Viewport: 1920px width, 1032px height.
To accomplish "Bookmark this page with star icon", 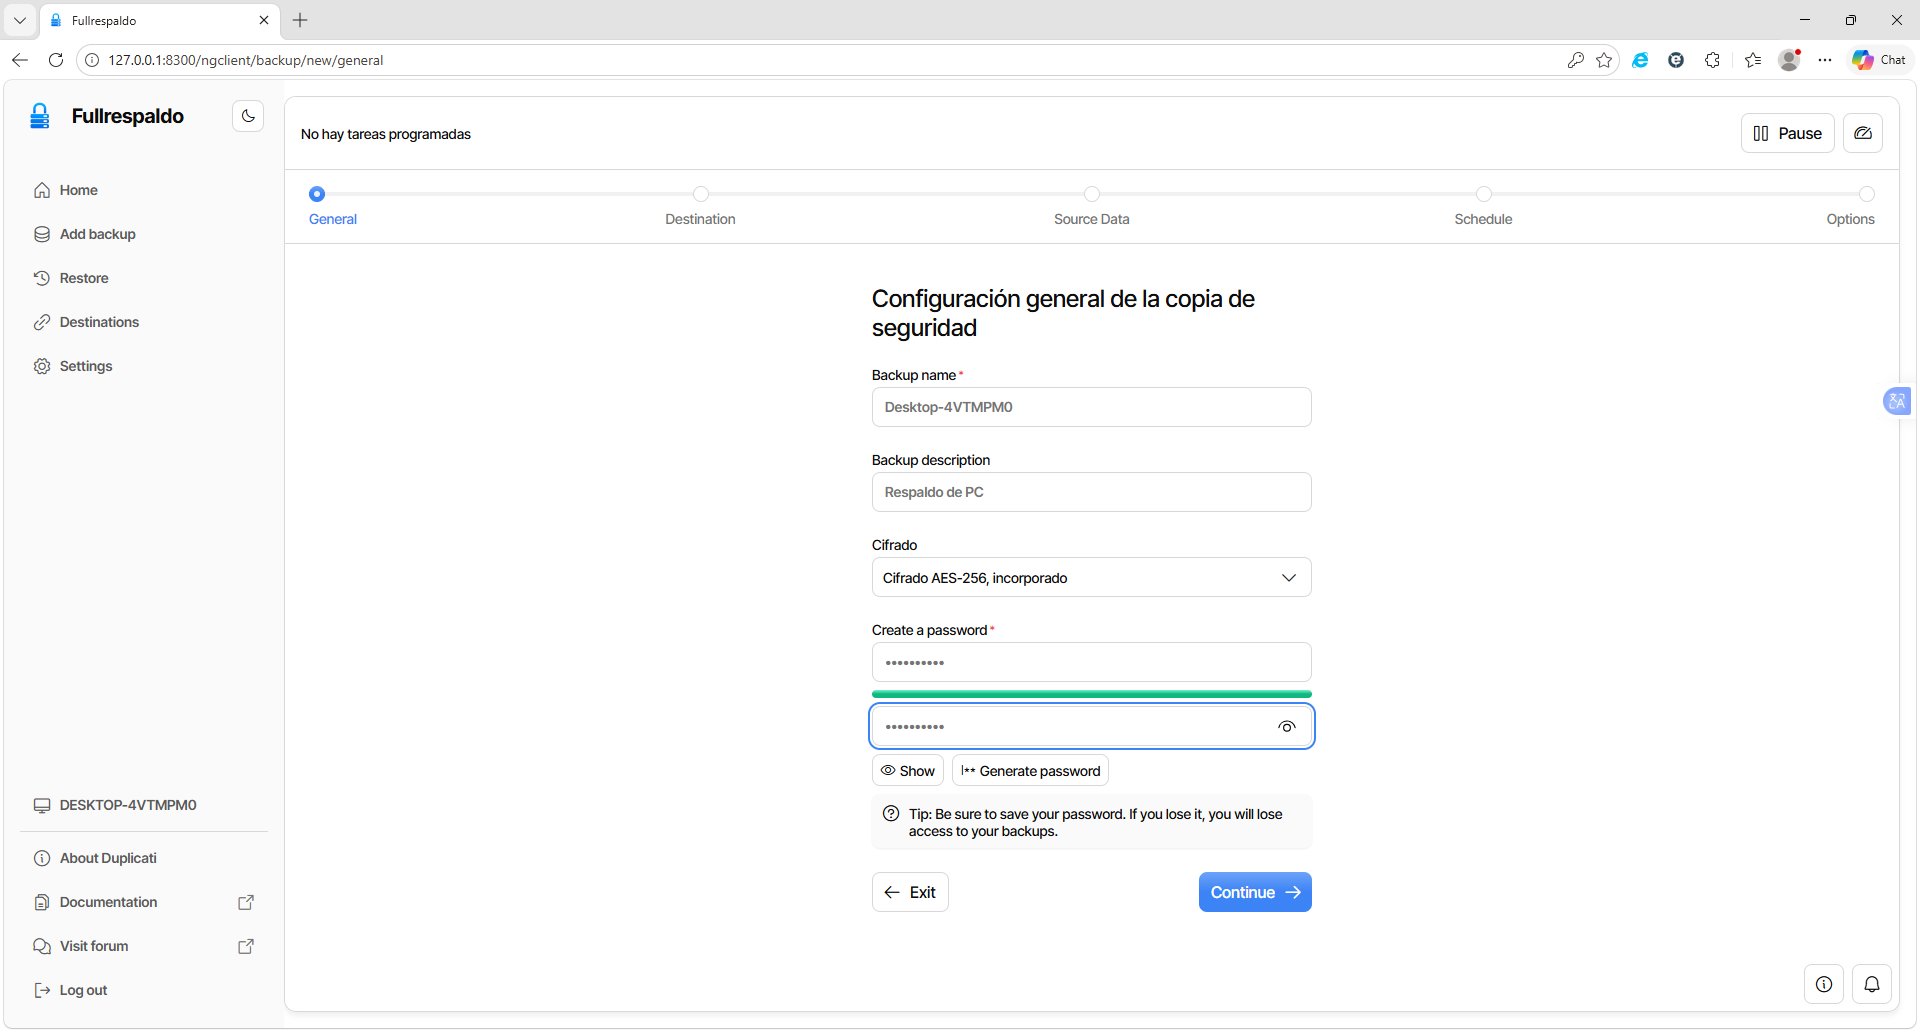I will [x=1604, y=60].
